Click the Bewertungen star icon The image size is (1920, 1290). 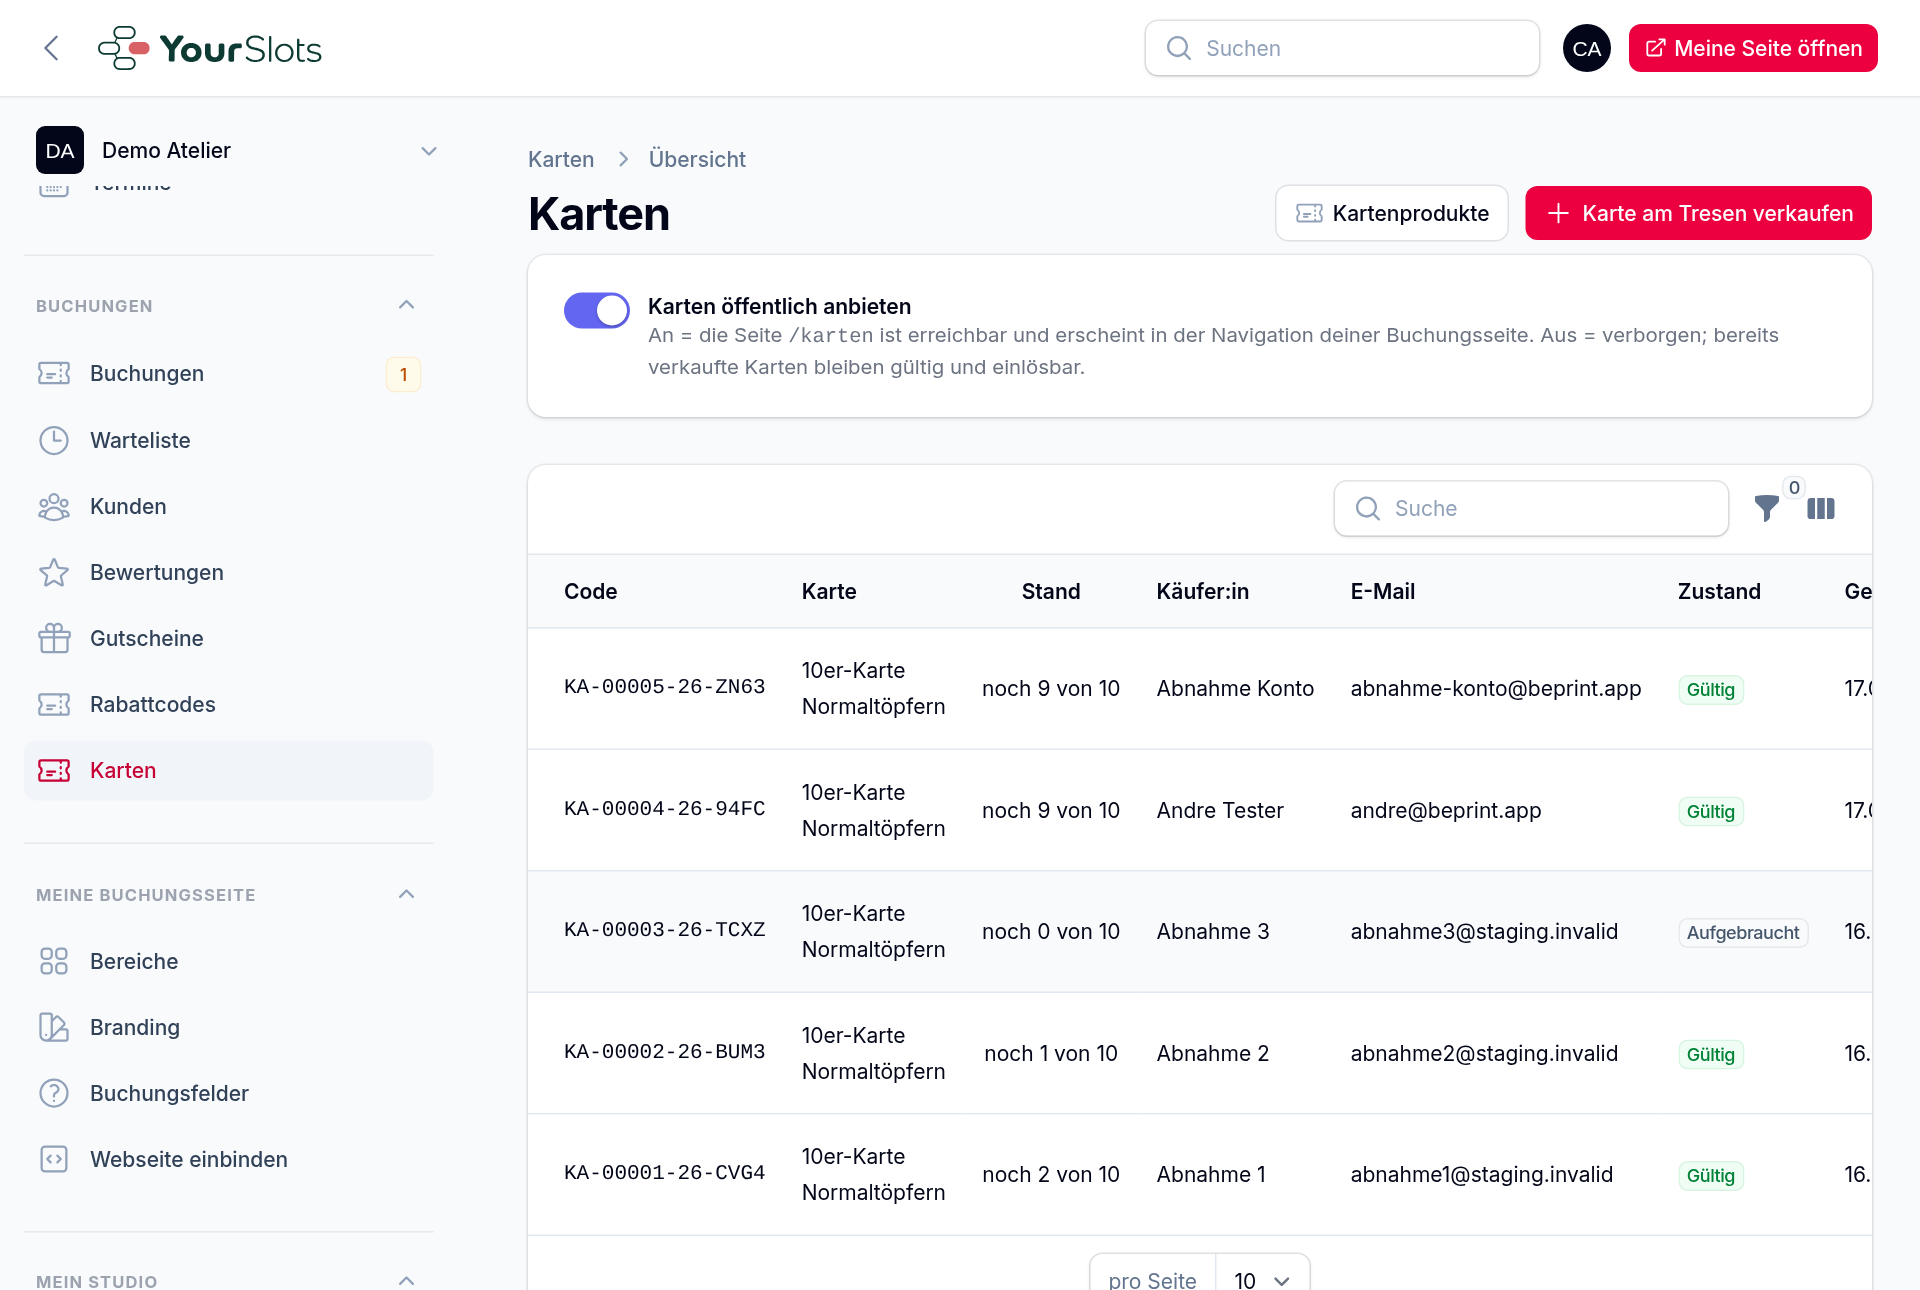(x=54, y=572)
